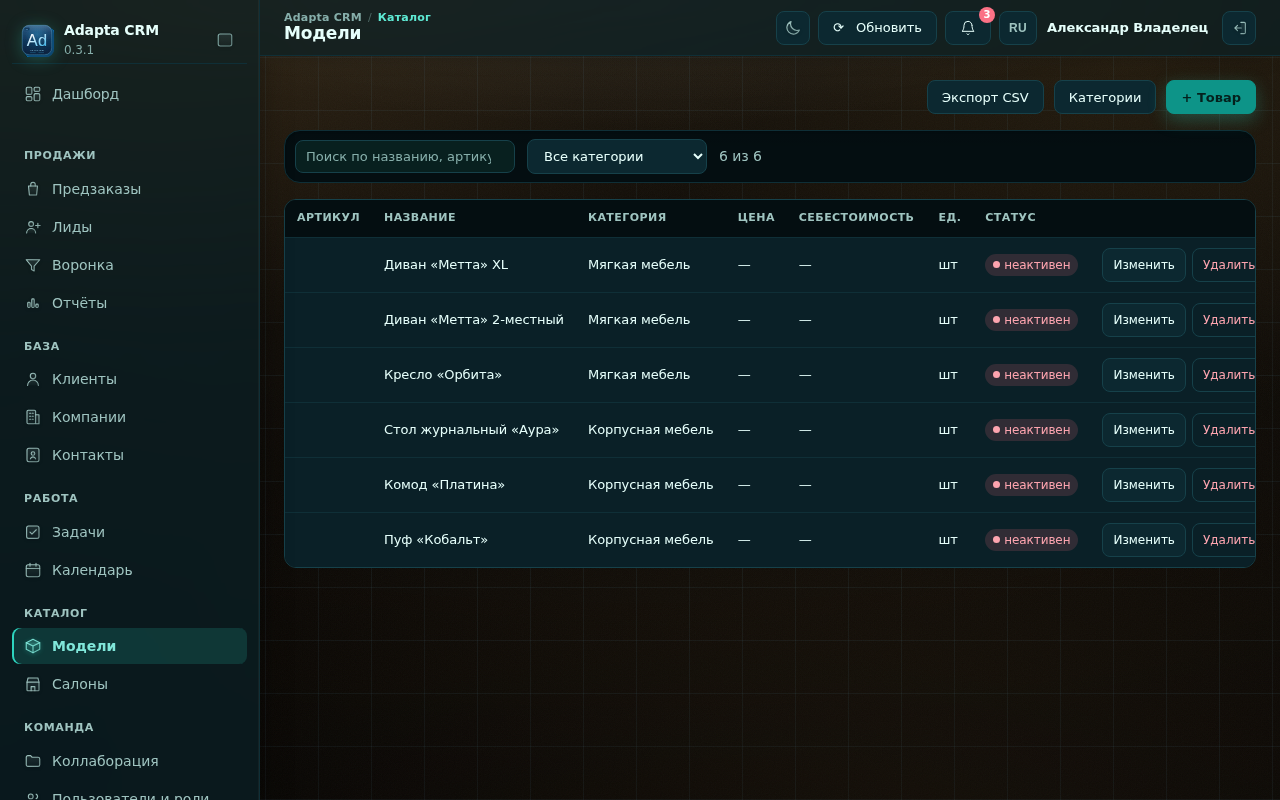This screenshot has height=800, width=1280.
Task: Open Предзаказы in the sidebar
Action: [x=130, y=189]
